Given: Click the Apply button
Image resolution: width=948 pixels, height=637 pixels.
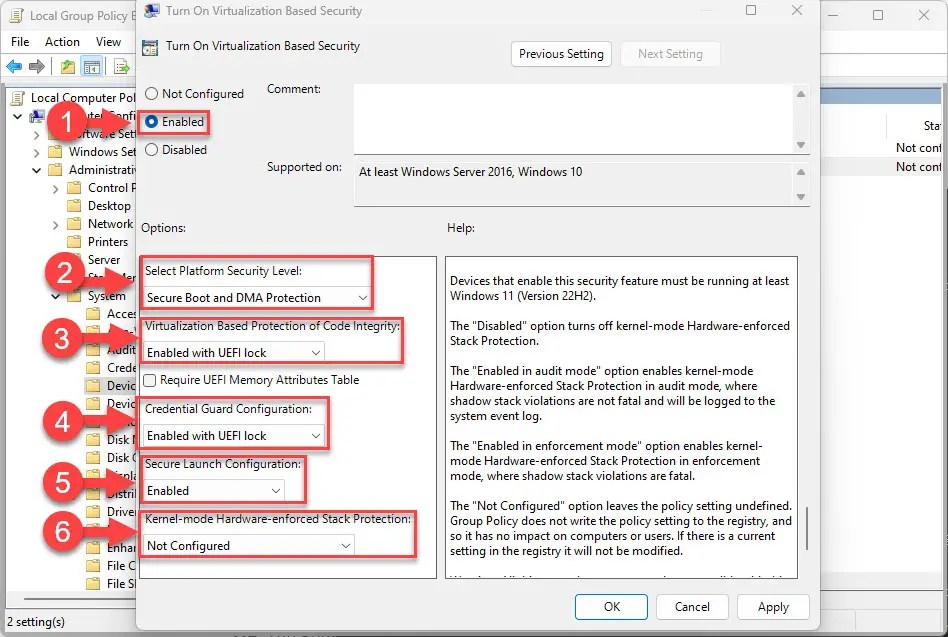Looking at the screenshot, I should pos(773,607).
